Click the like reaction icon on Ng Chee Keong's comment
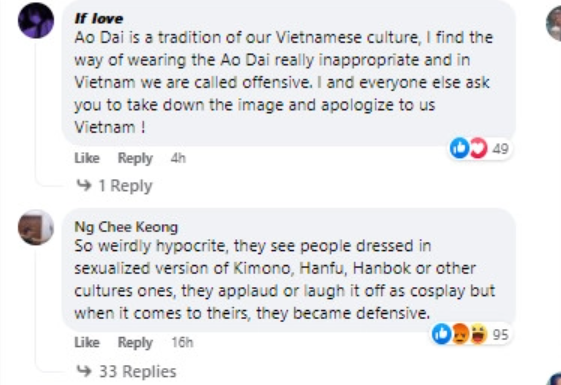561x385 pixels. [x=442, y=334]
